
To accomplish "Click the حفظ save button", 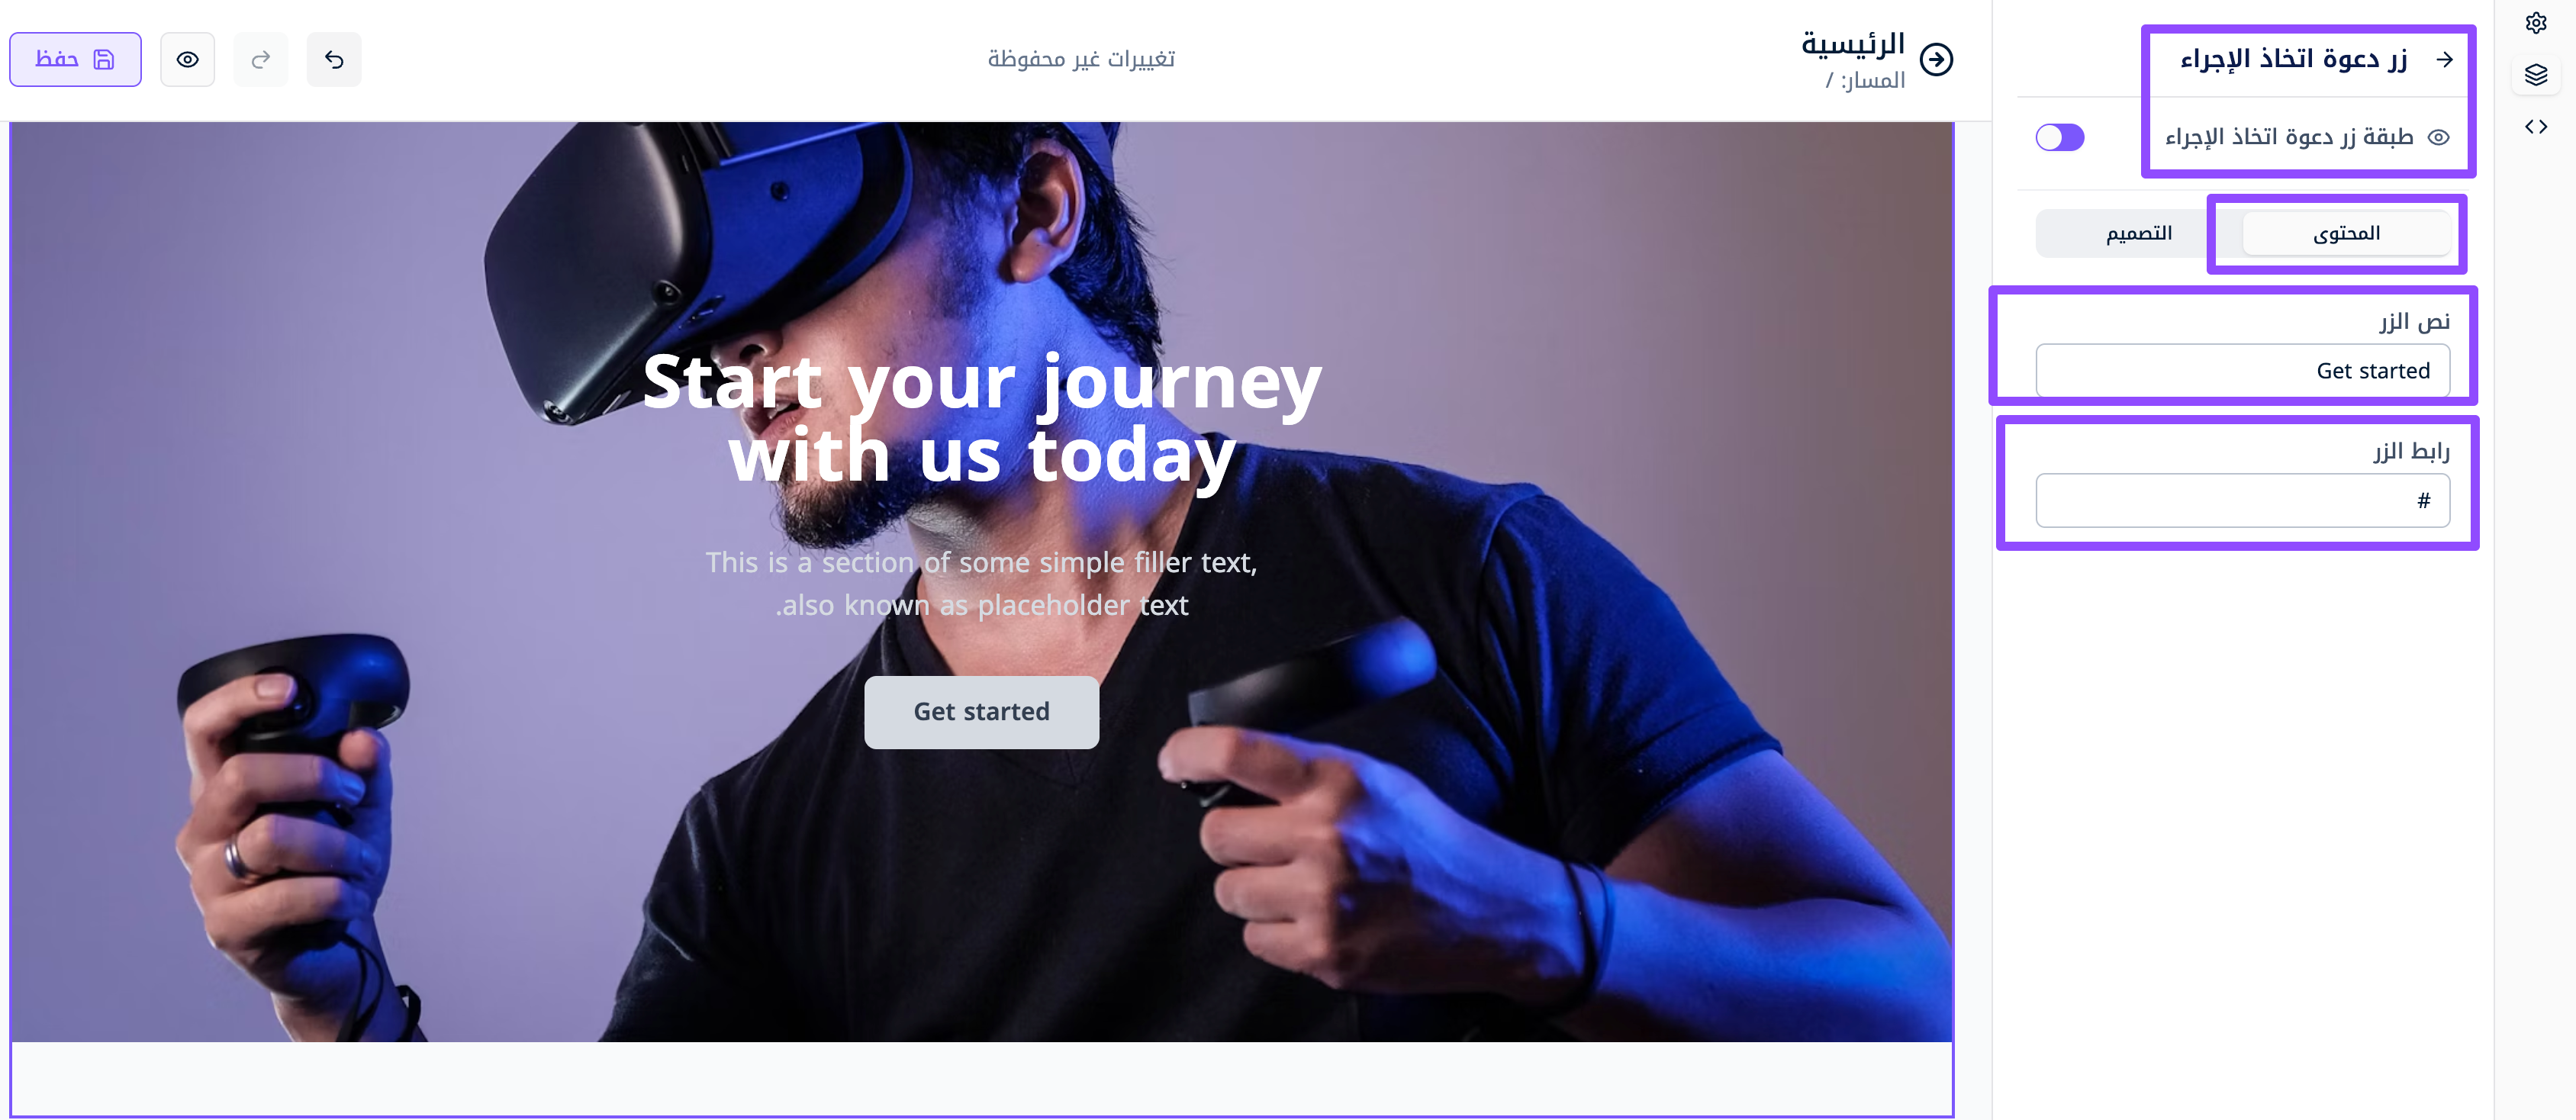I will (75, 59).
